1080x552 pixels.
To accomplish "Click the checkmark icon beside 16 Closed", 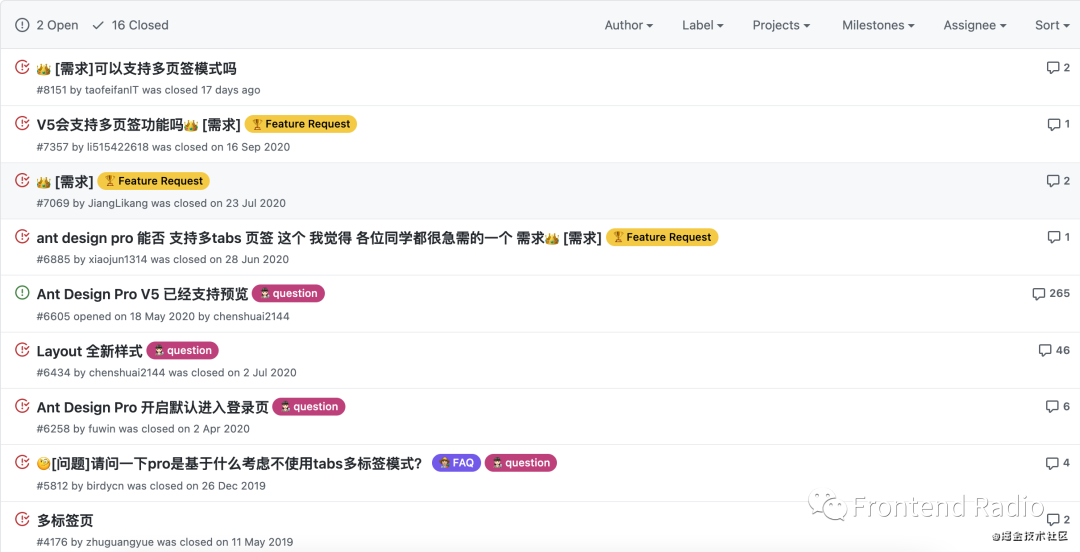I will click(x=98, y=25).
